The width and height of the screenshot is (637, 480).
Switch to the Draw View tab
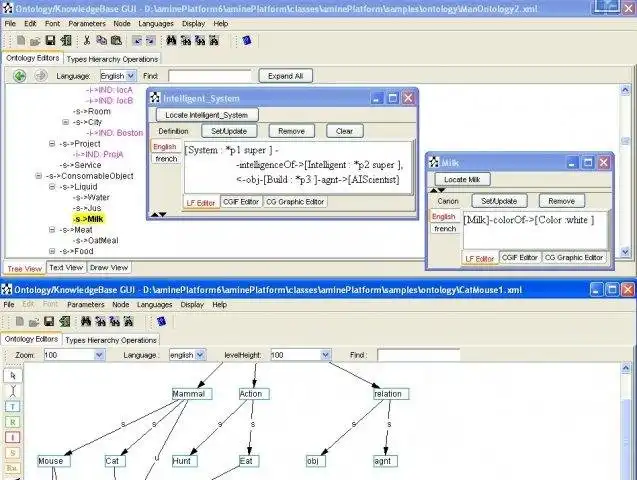click(109, 268)
